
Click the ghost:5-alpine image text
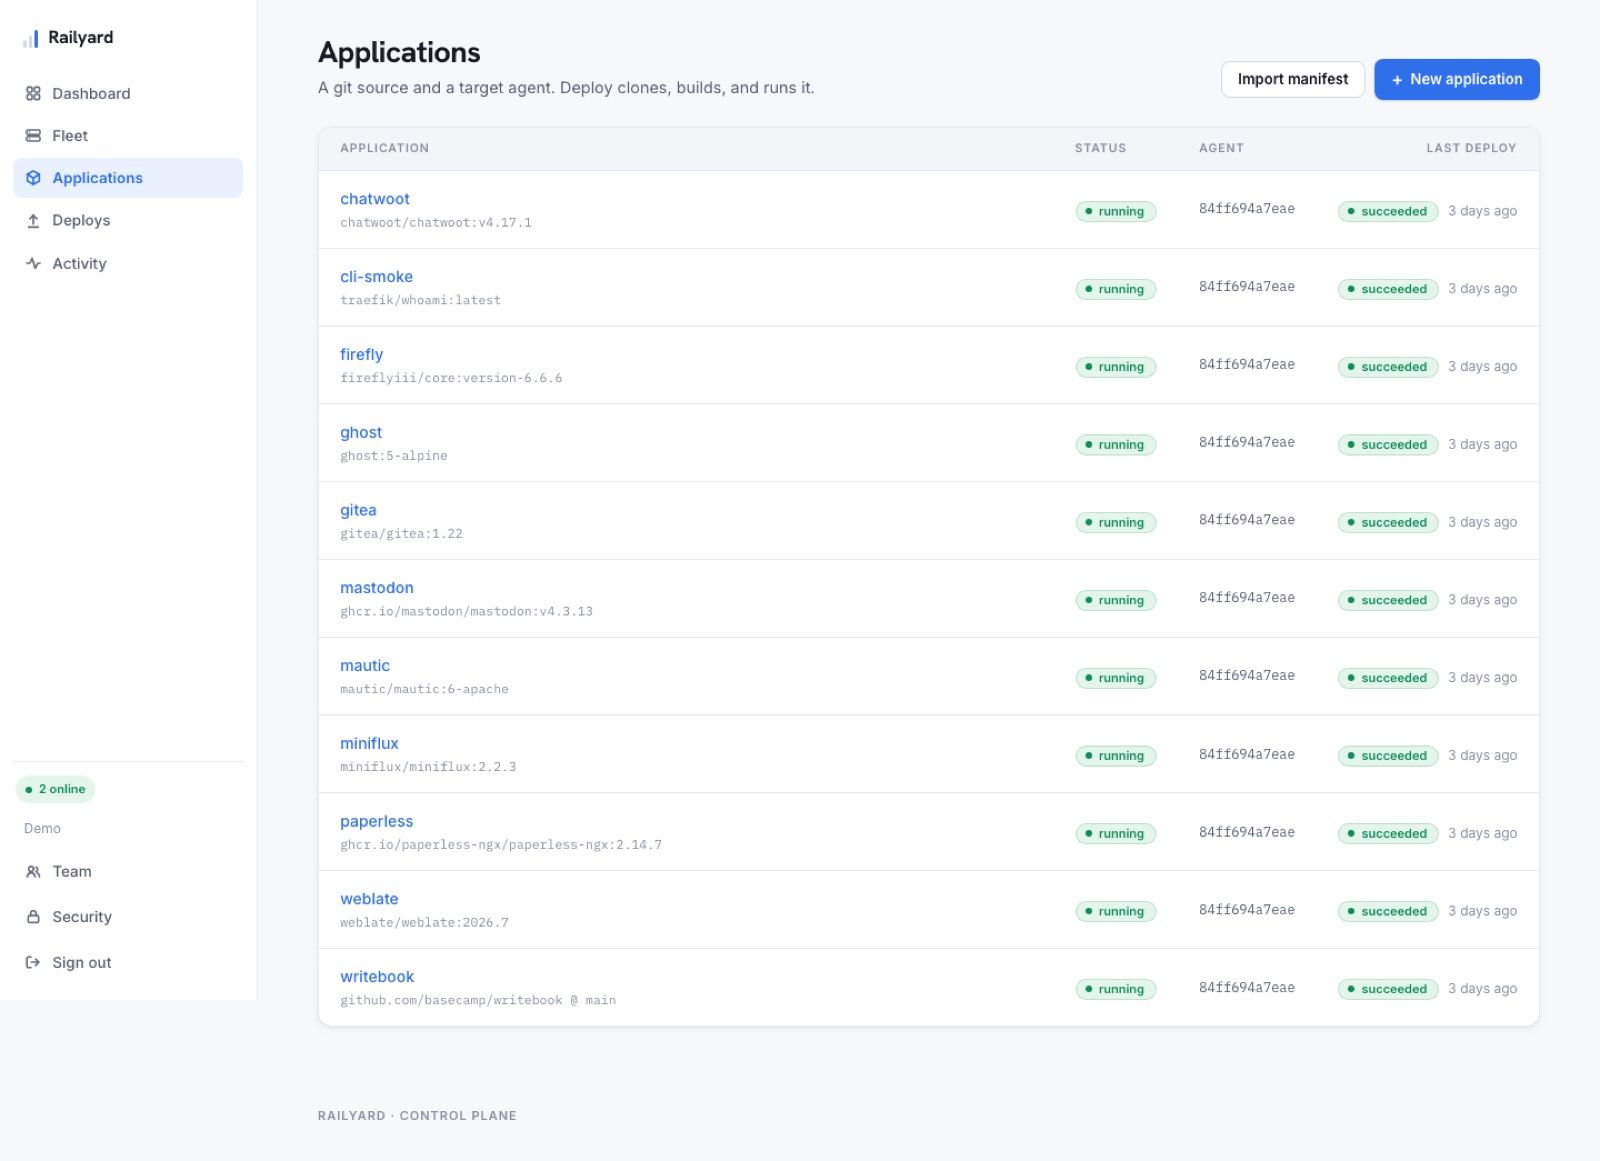pyautogui.click(x=394, y=456)
